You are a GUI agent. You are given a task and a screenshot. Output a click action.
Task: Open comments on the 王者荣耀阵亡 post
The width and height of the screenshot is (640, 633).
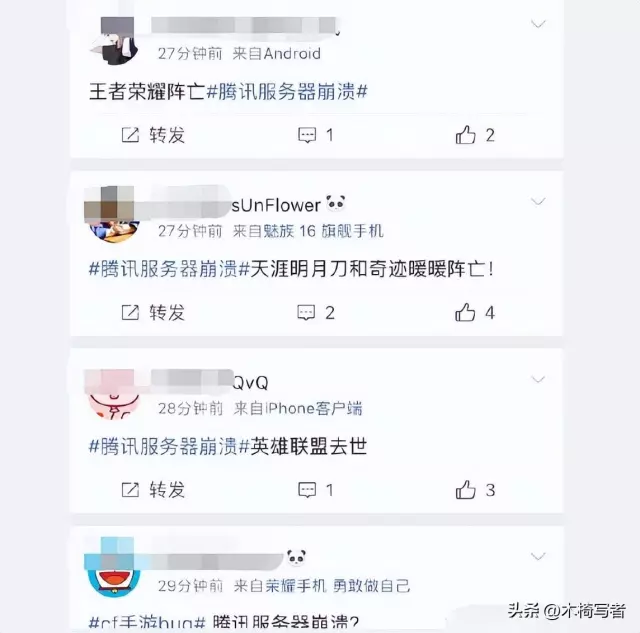click(316, 135)
